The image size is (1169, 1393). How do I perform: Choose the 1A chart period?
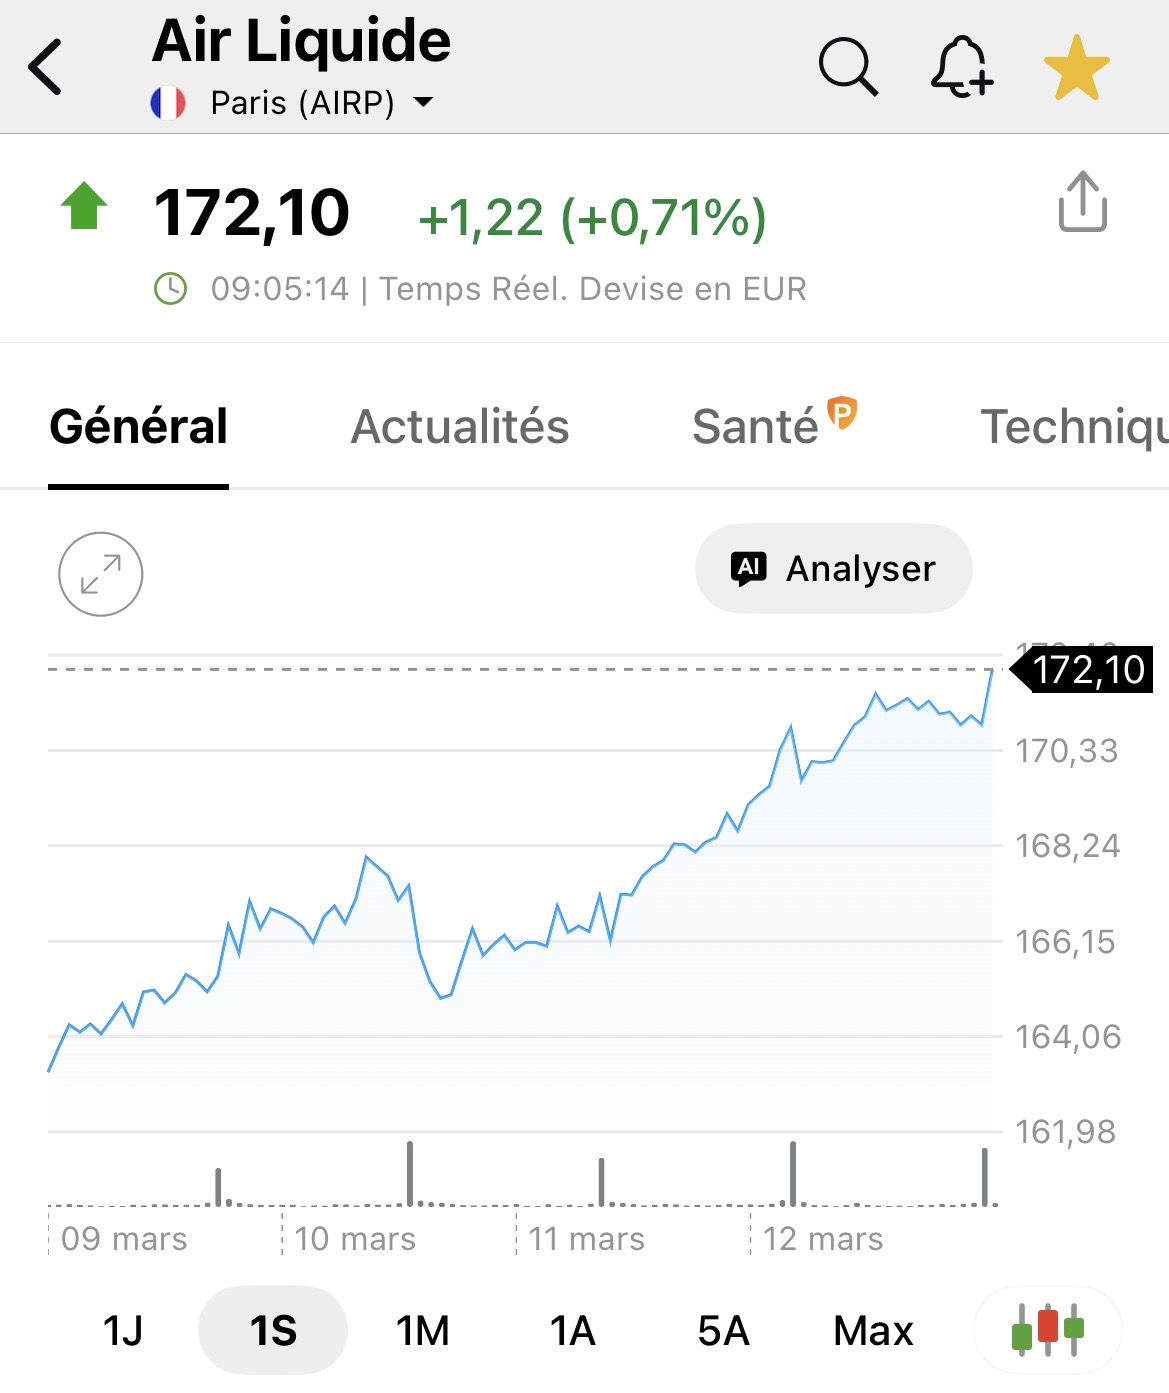tap(572, 1331)
